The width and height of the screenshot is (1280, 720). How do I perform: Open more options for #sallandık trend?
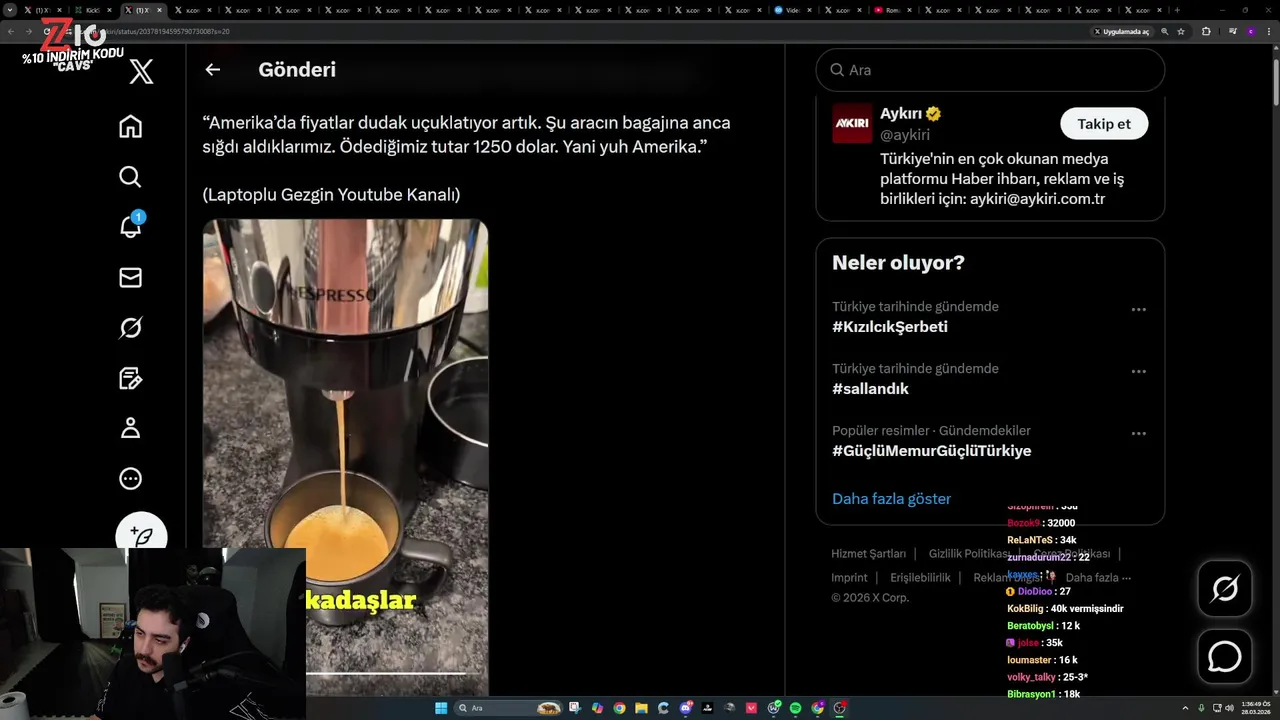[1138, 372]
